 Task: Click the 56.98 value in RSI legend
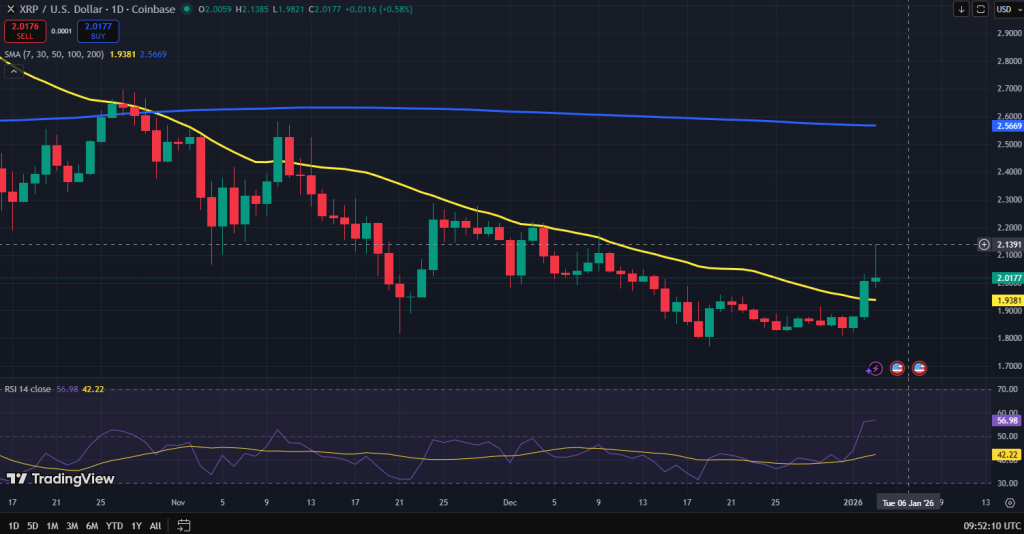[67, 389]
